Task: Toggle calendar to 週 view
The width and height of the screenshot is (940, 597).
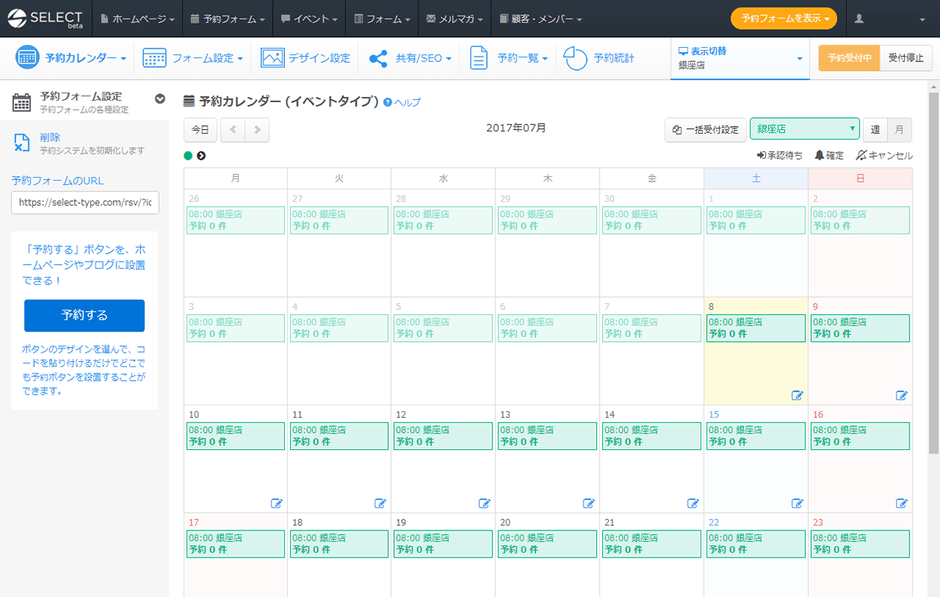Action: [875, 129]
